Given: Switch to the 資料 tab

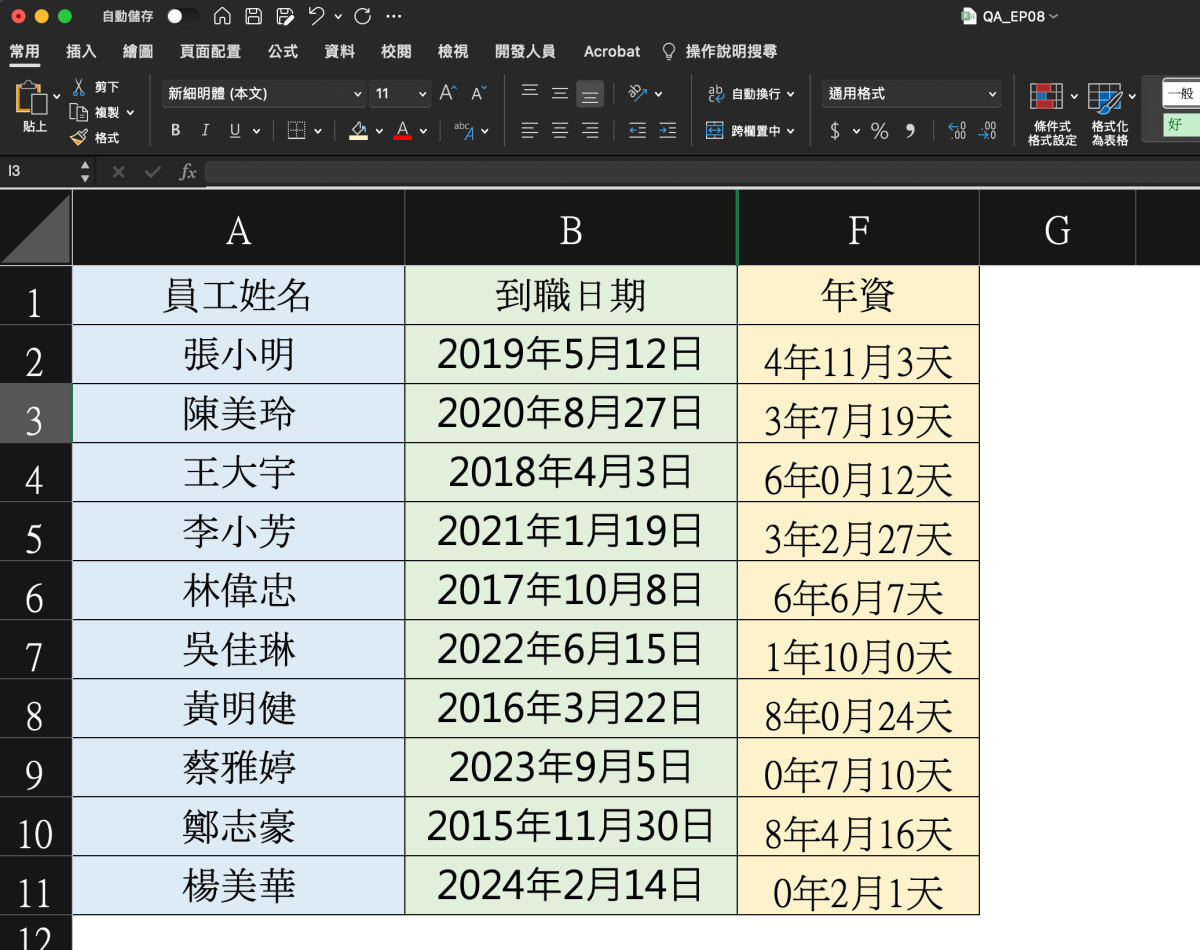Looking at the screenshot, I should click(x=340, y=51).
